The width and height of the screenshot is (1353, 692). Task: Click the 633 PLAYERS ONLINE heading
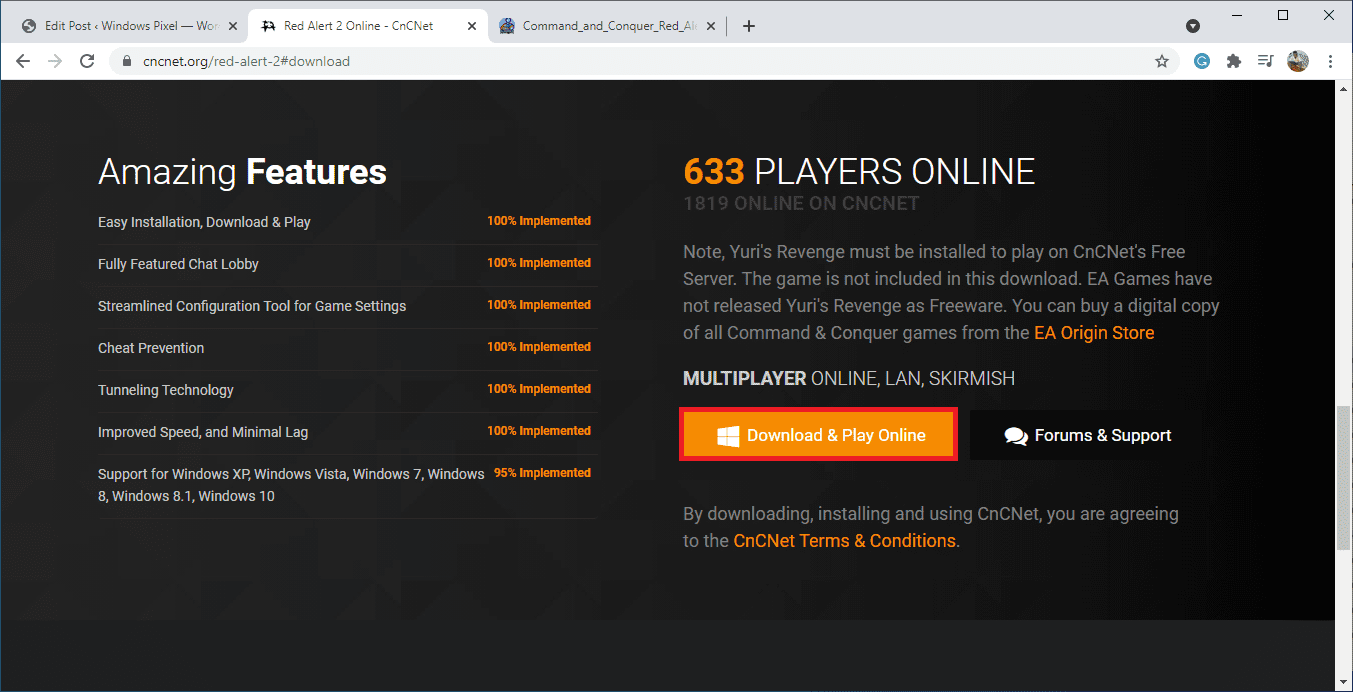click(859, 172)
